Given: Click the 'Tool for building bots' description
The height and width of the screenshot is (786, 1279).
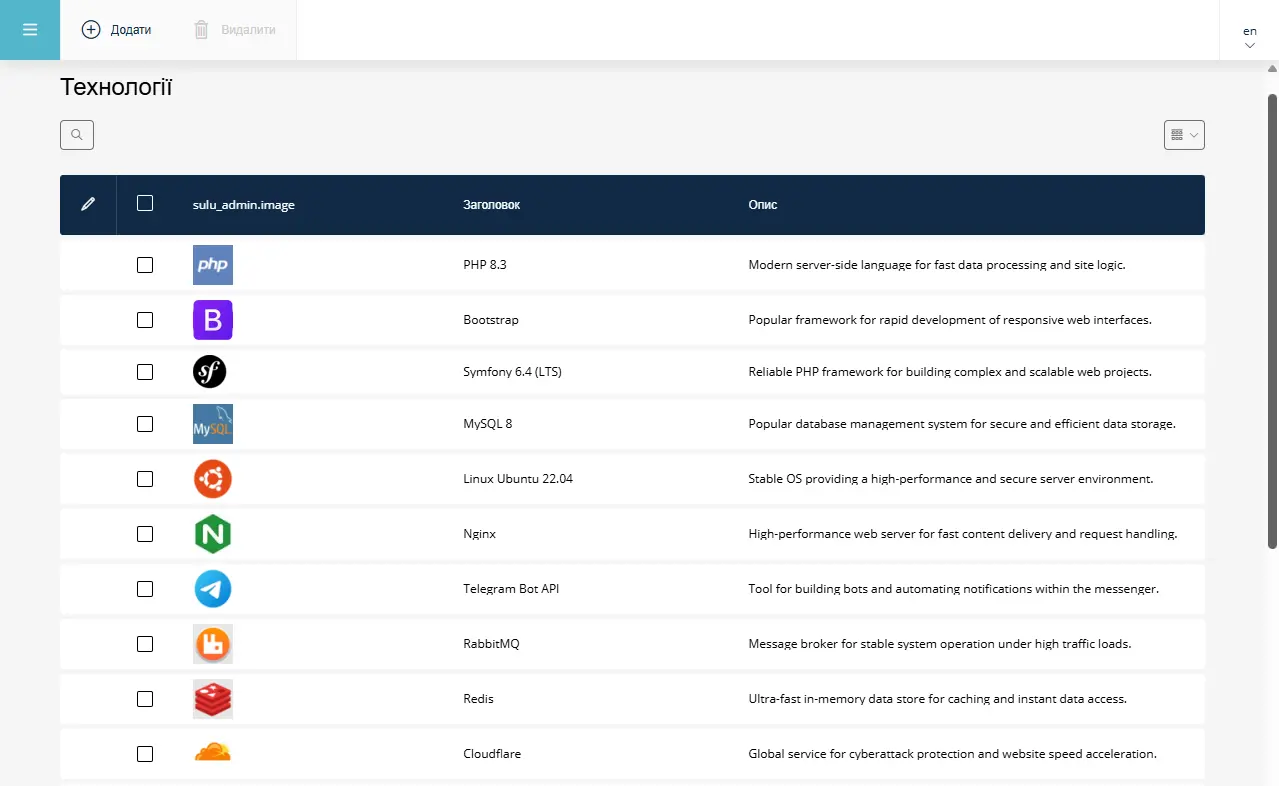Looking at the screenshot, I should point(954,589).
